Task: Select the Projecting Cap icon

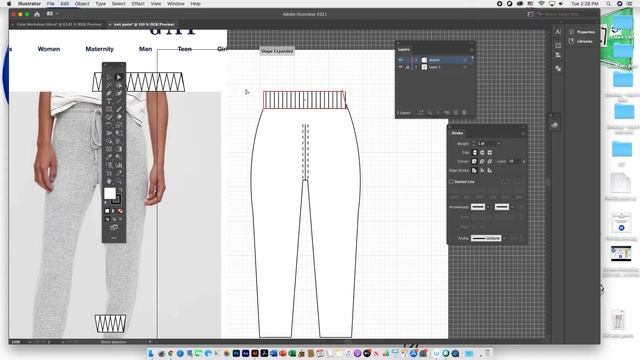Action: pos(490,152)
